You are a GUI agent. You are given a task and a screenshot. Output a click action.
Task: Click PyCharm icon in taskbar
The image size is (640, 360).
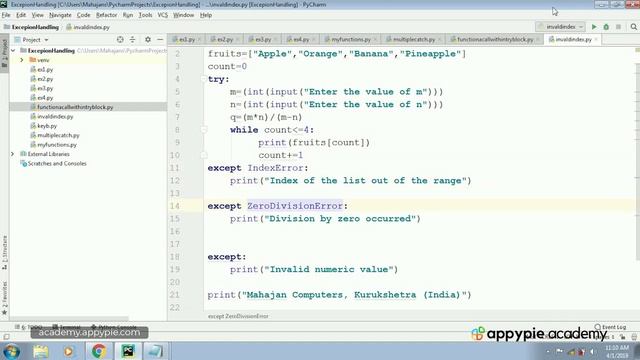click(x=128, y=351)
